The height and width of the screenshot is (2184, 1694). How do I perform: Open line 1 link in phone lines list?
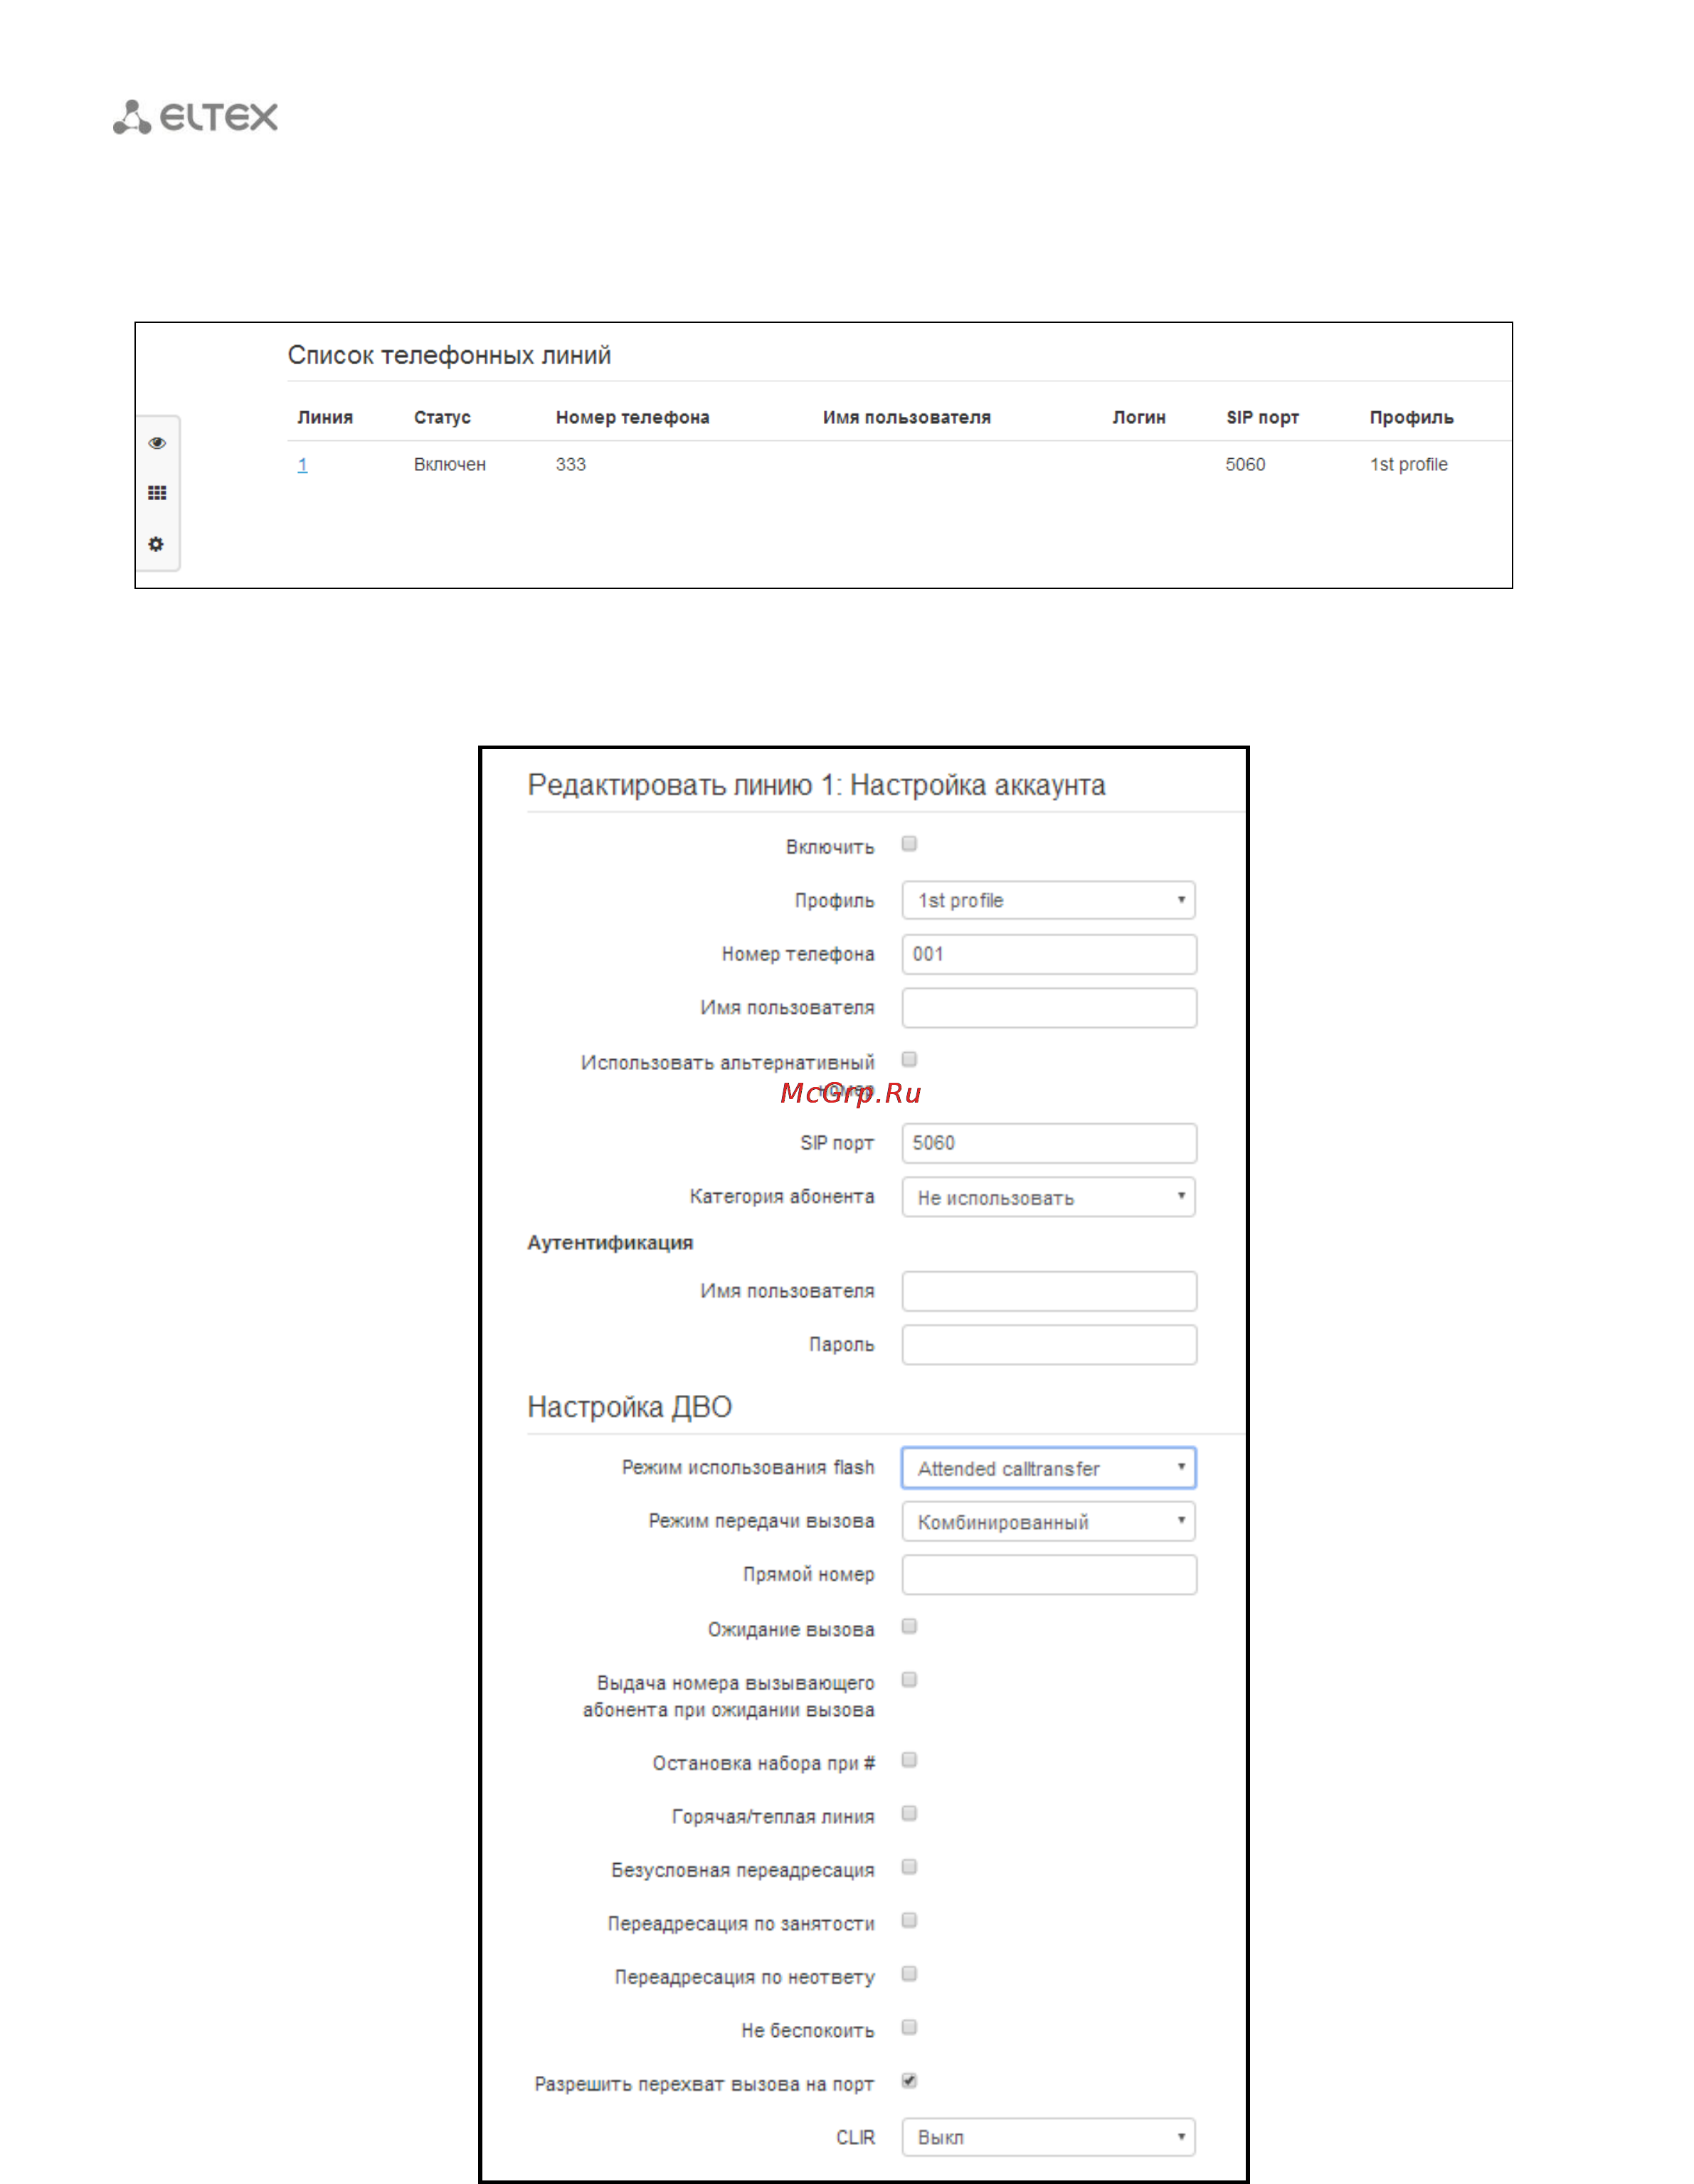(x=302, y=465)
